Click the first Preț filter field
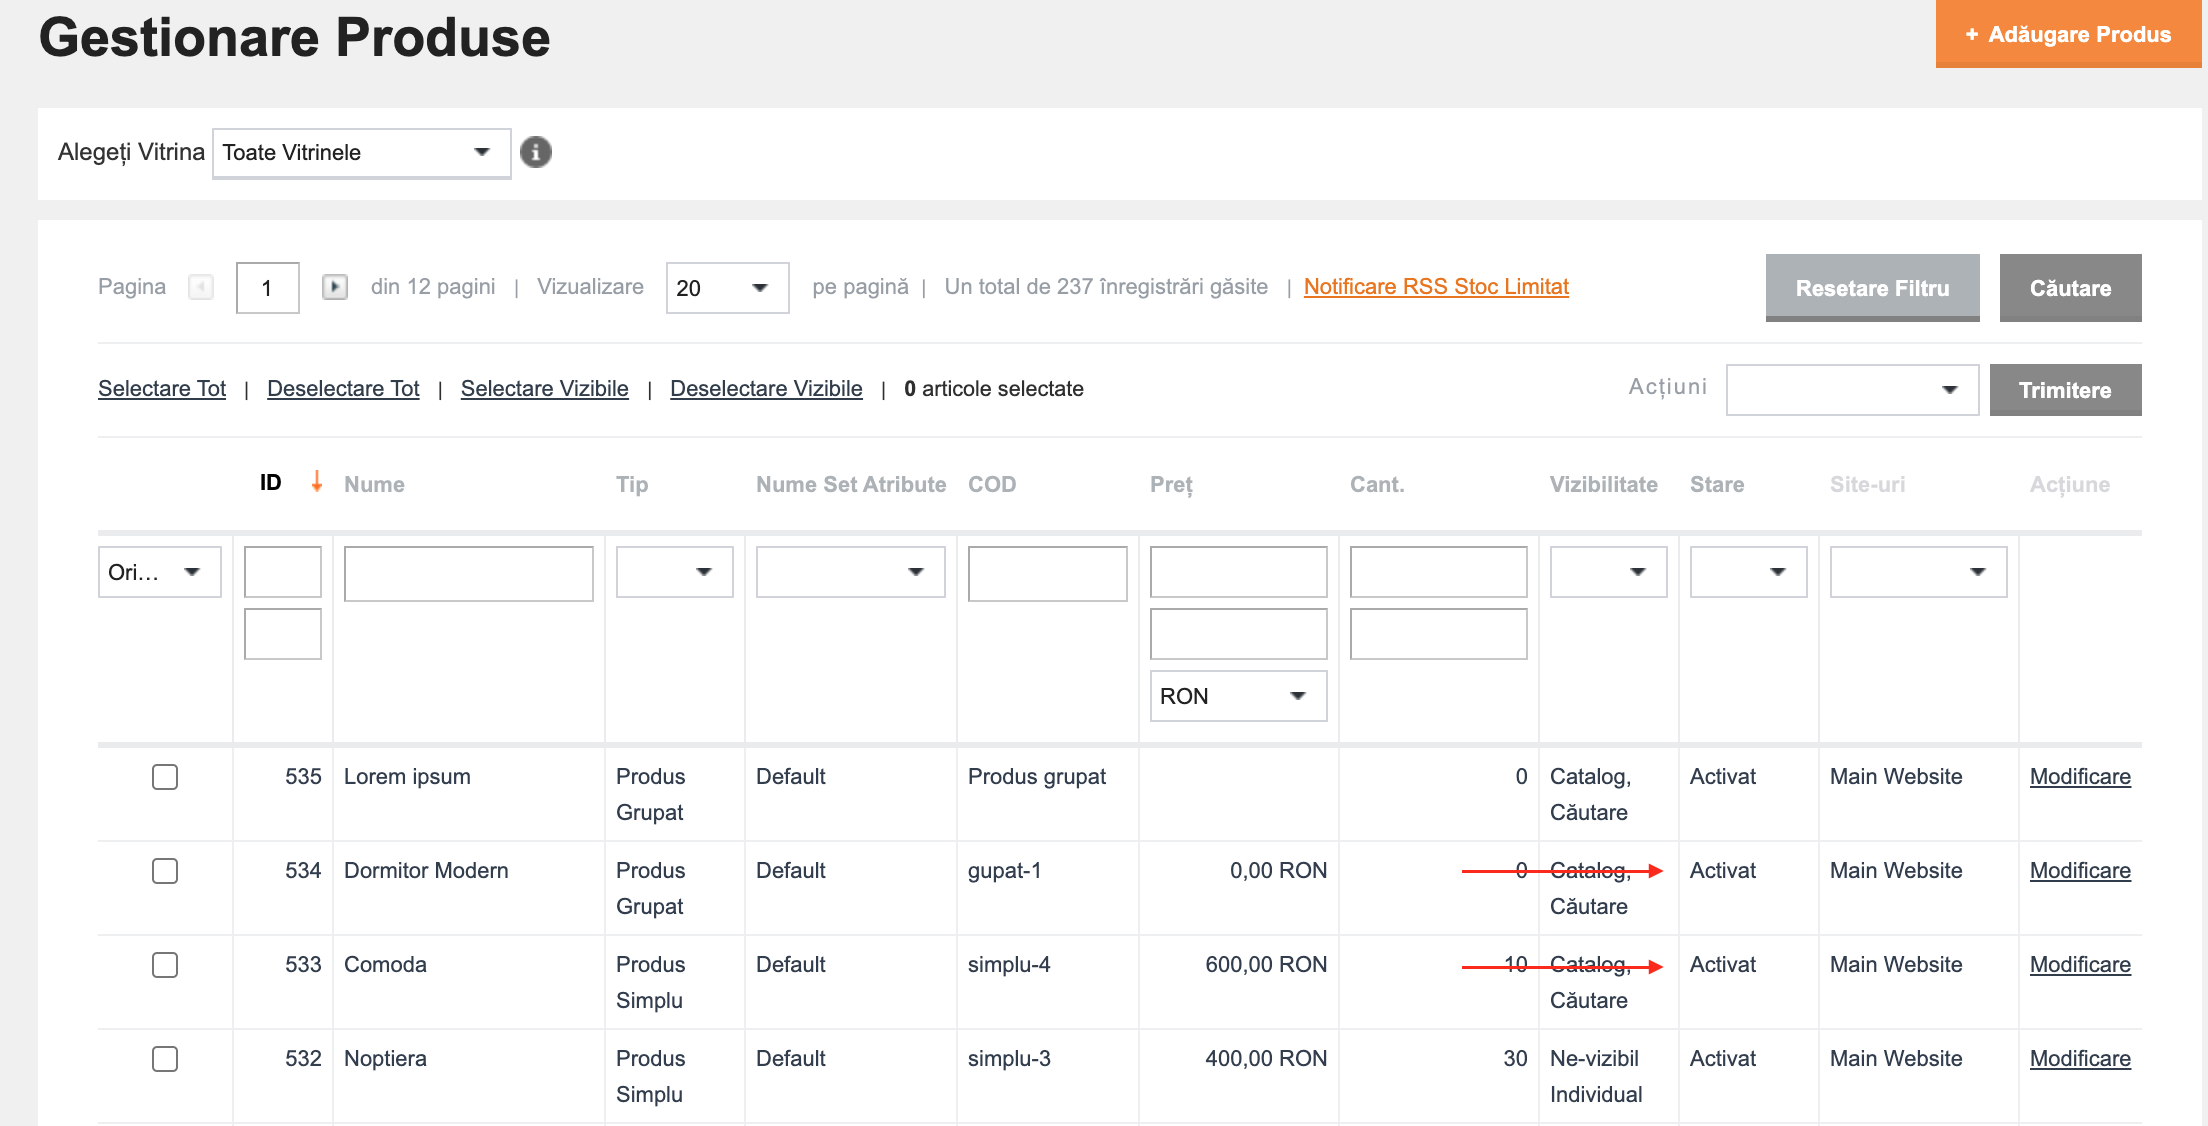The height and width of the screenshot is (1126, 2208). [x=1238, y=572]
